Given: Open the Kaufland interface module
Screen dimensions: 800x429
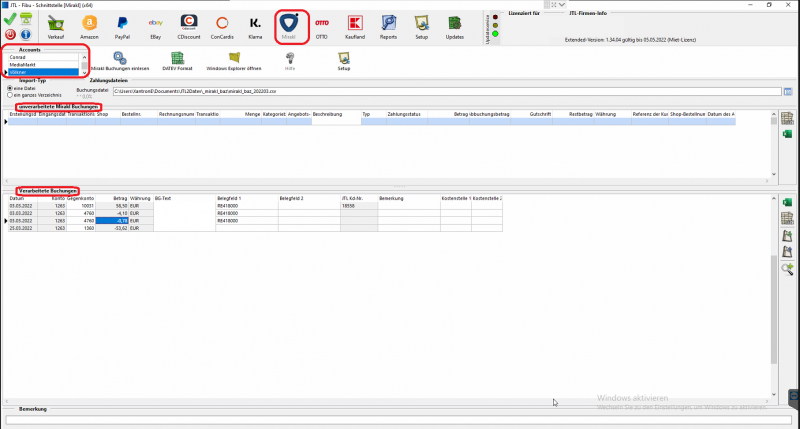Looking at the screenshot, I should pos(354,25).
